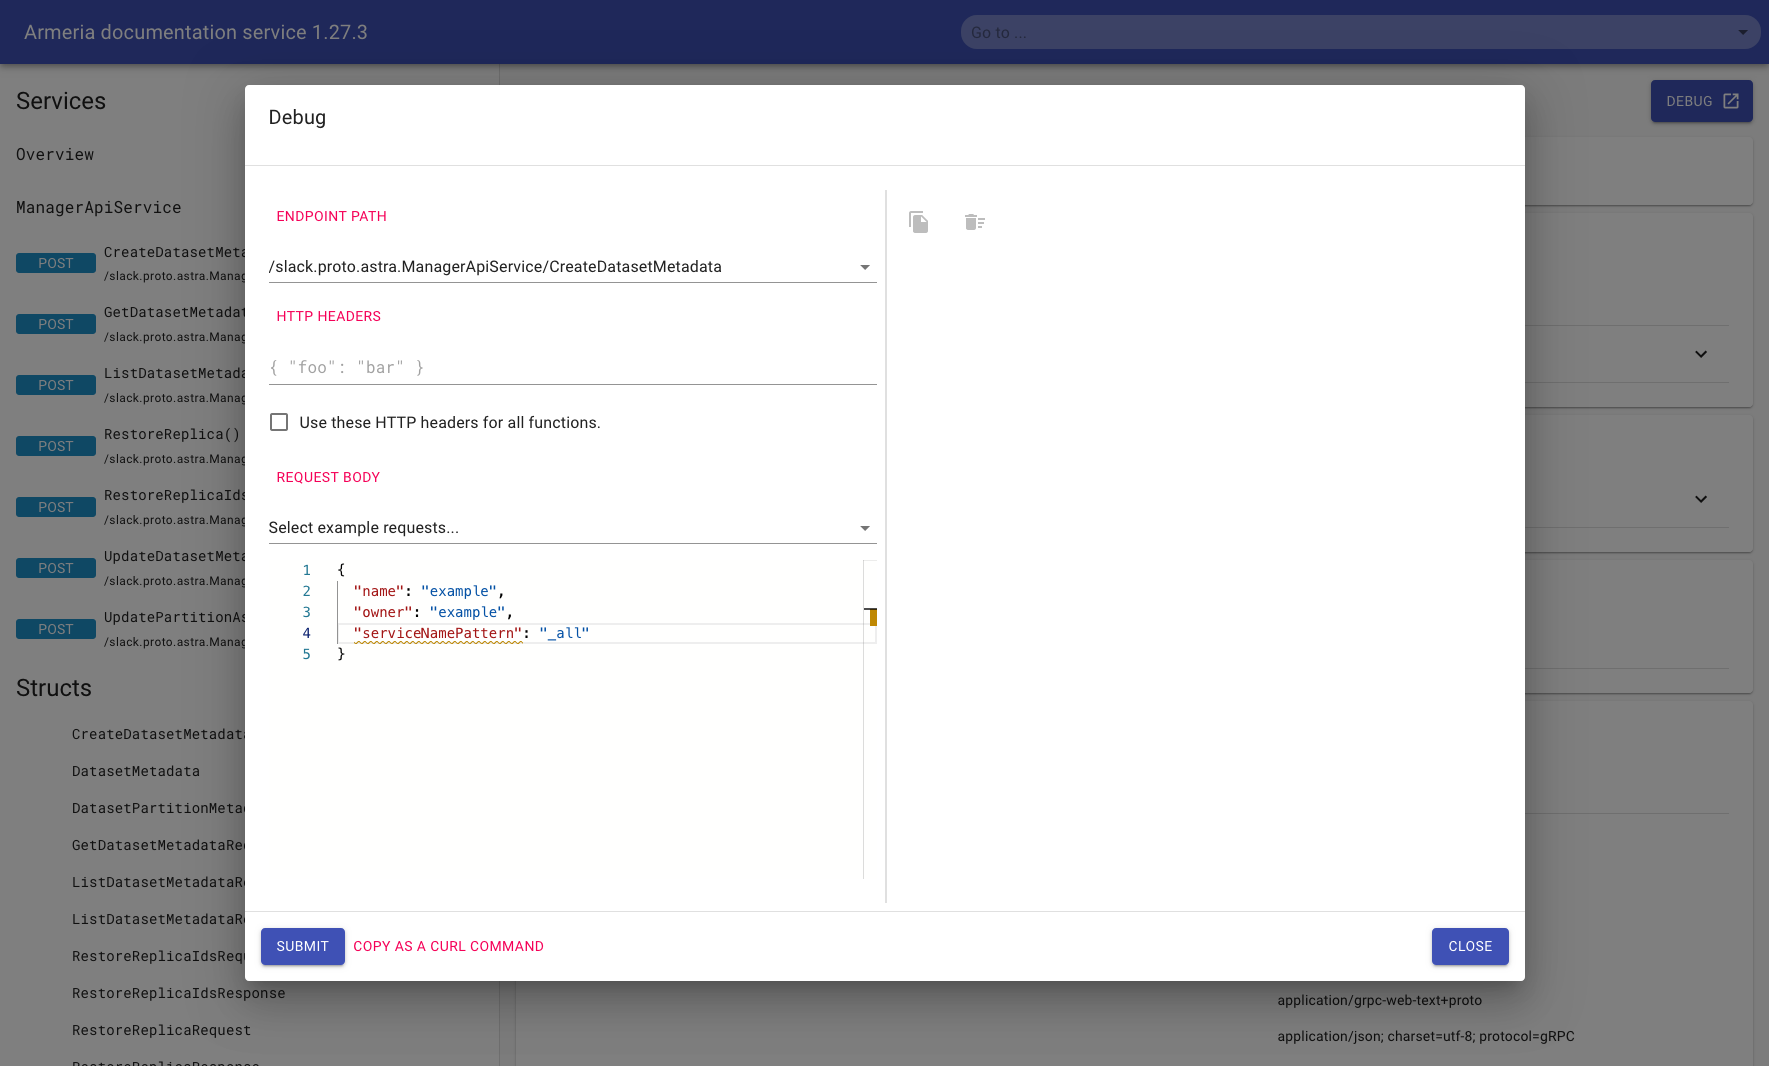Image resolution: width=1769 pixels, height=1066 pixels.
Task: Expand the 'Go to ...' search dropdown arrow
Action: [x=1742, y=32]
